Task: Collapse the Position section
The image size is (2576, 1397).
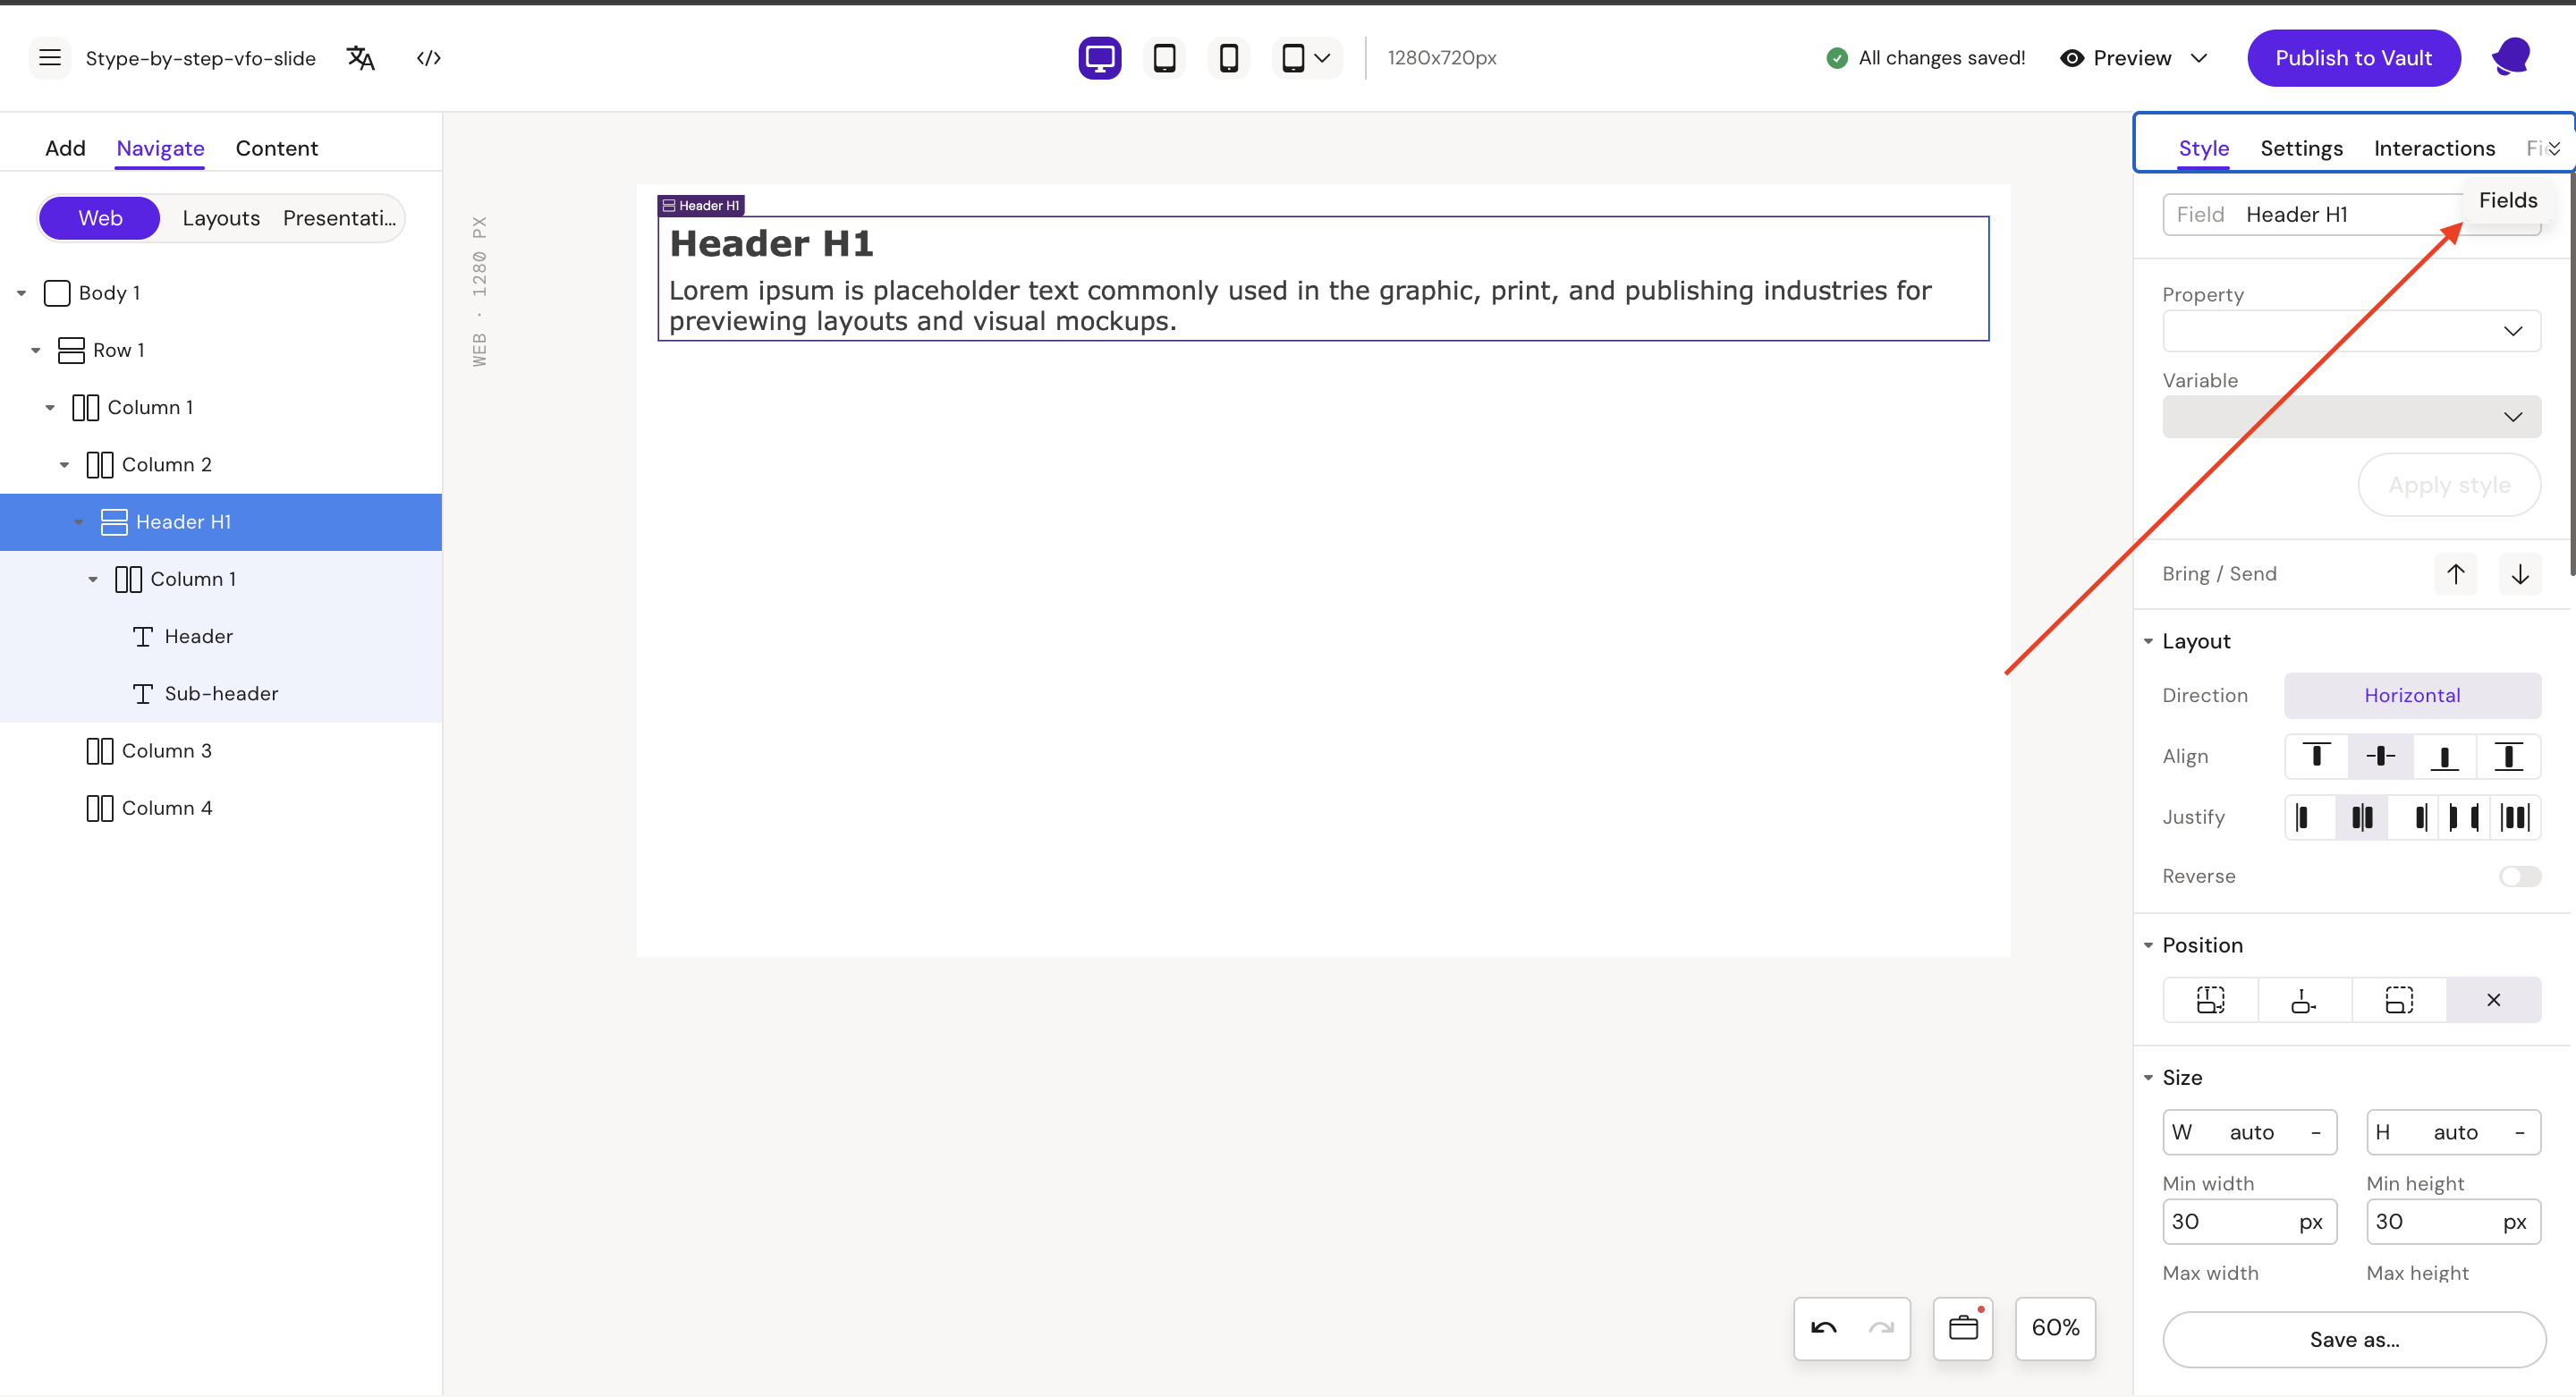Action: 2148,946
